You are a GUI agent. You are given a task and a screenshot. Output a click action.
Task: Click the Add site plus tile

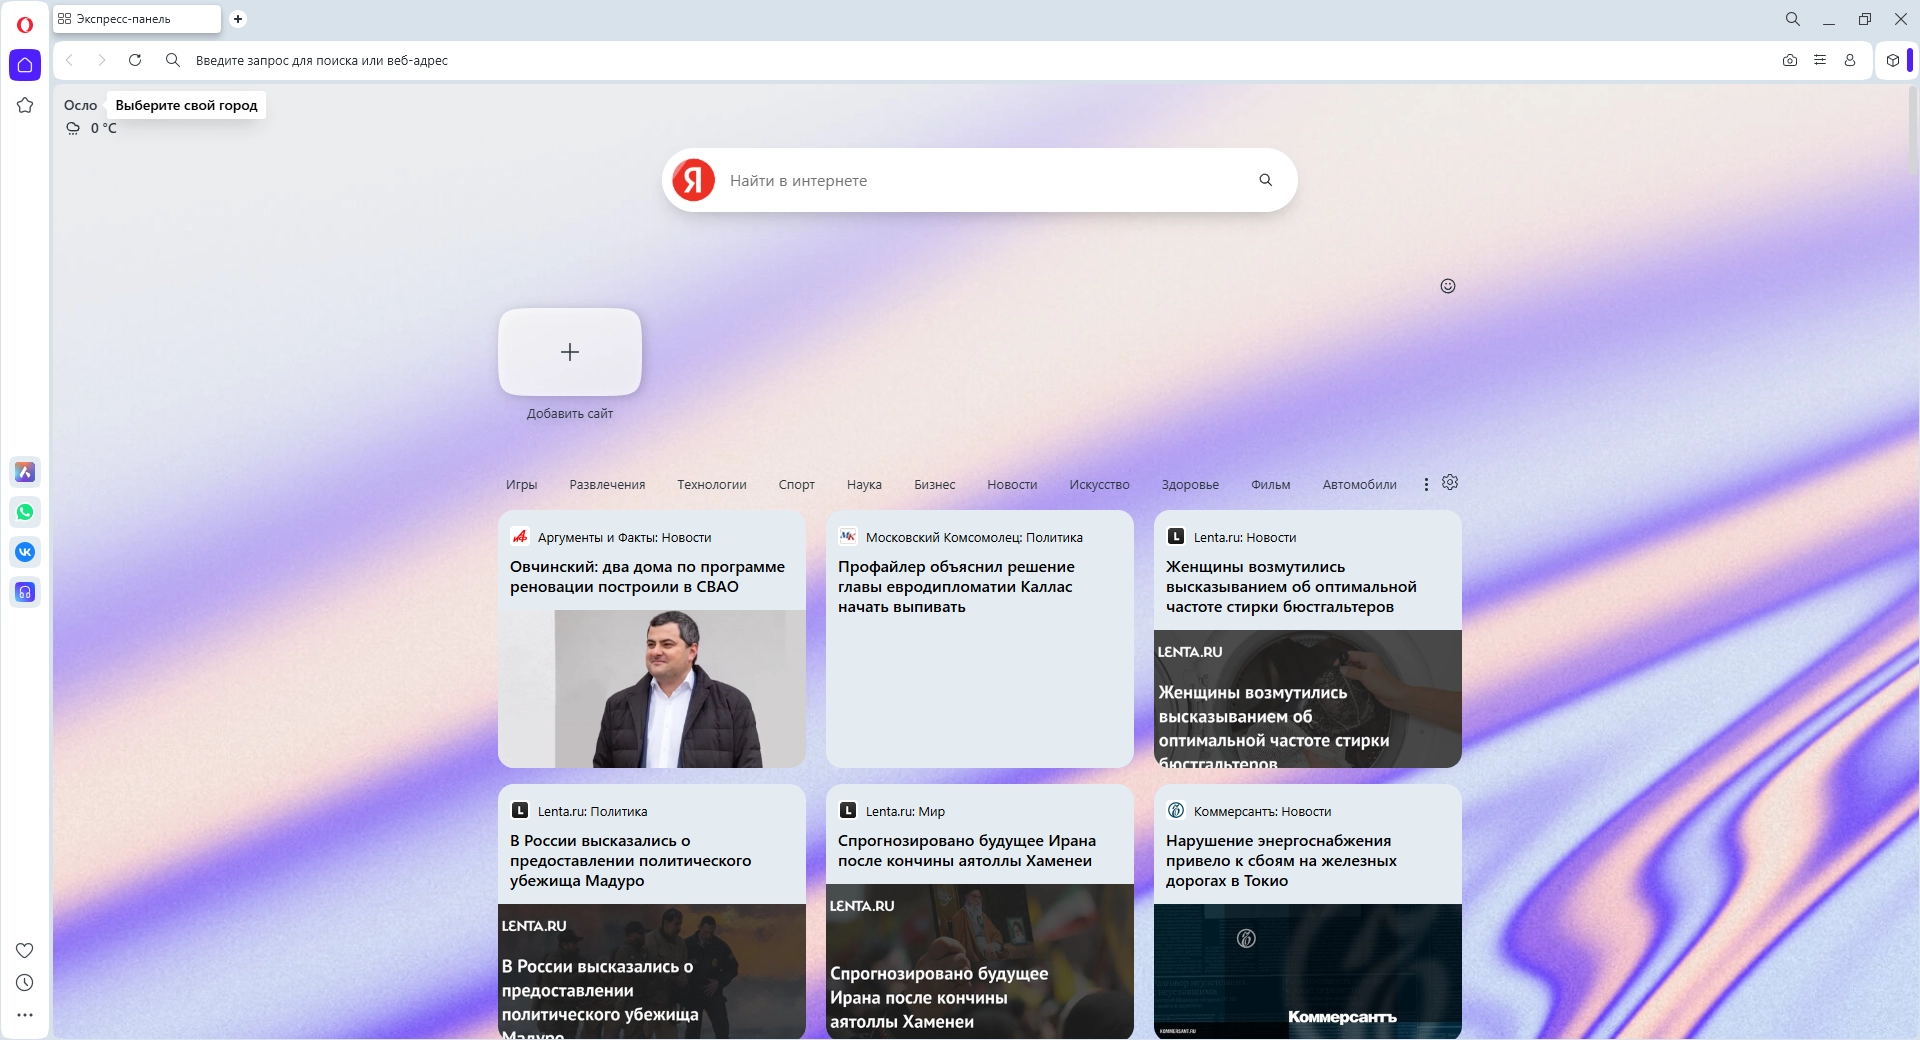570,352
